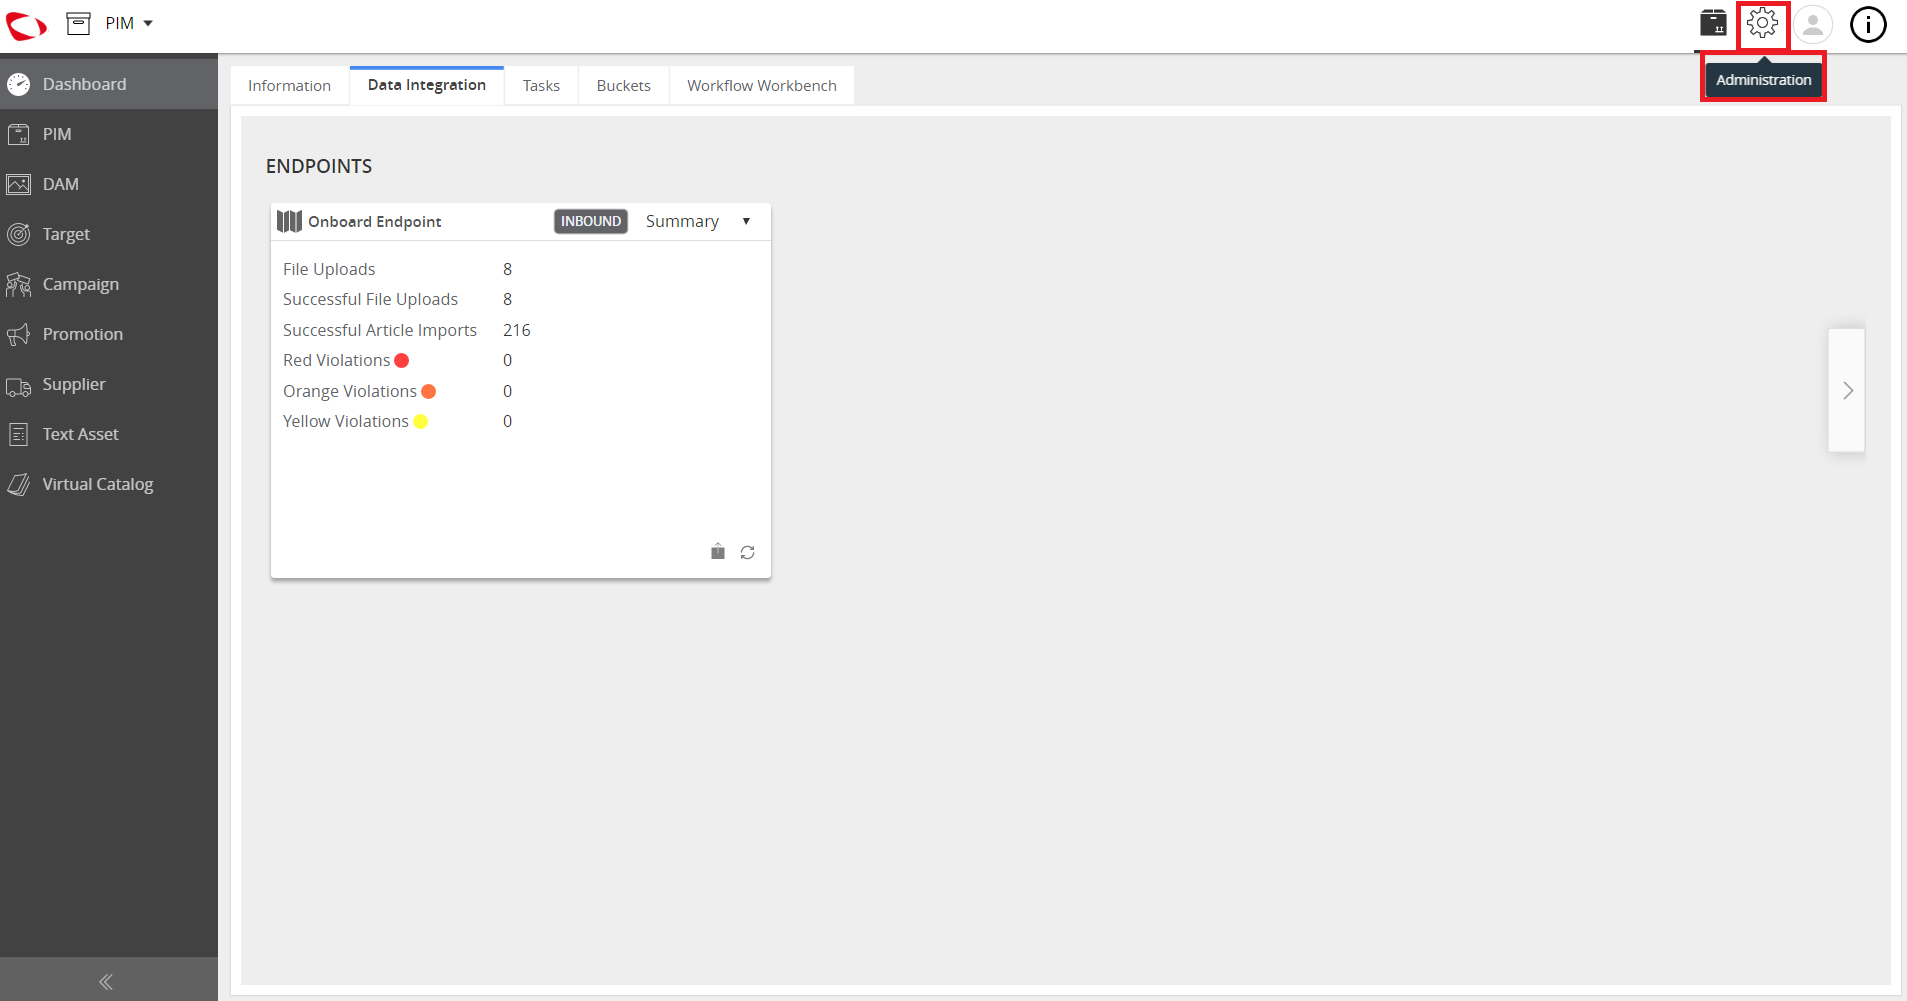Image resolution: width=1907 pixels, height=1001 pixels.
Task: Click the archive box icon beside PIM
Action: (x=79, y=23)
